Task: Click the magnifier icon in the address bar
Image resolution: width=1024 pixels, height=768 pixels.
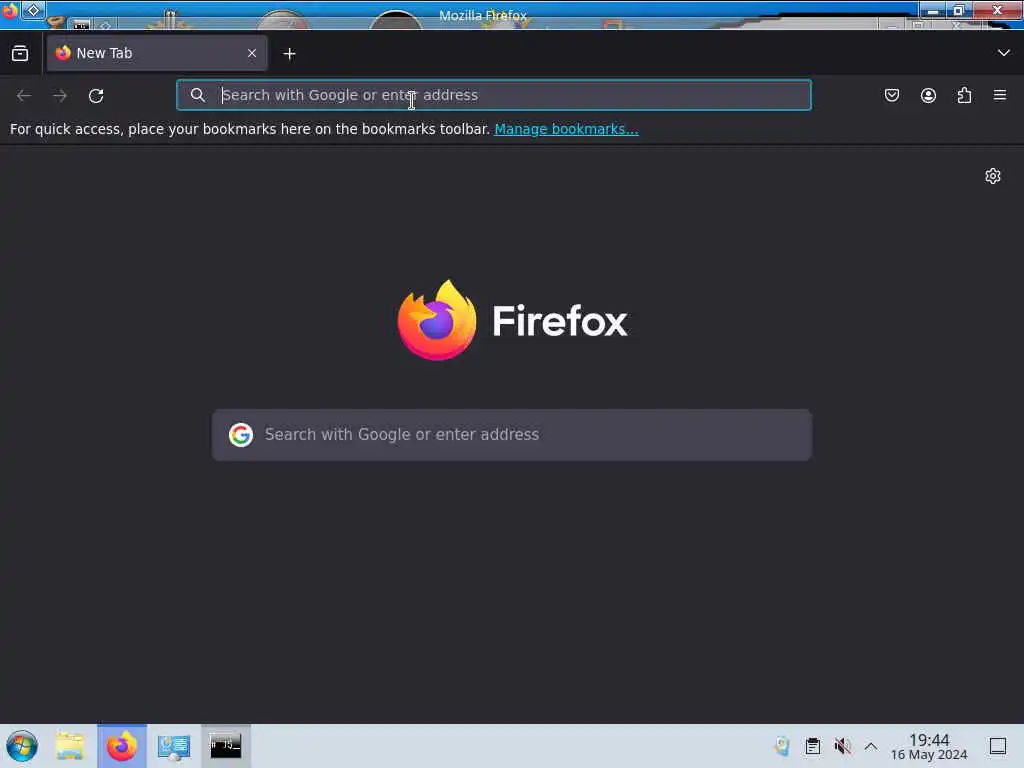Action: tap(198, 95)
